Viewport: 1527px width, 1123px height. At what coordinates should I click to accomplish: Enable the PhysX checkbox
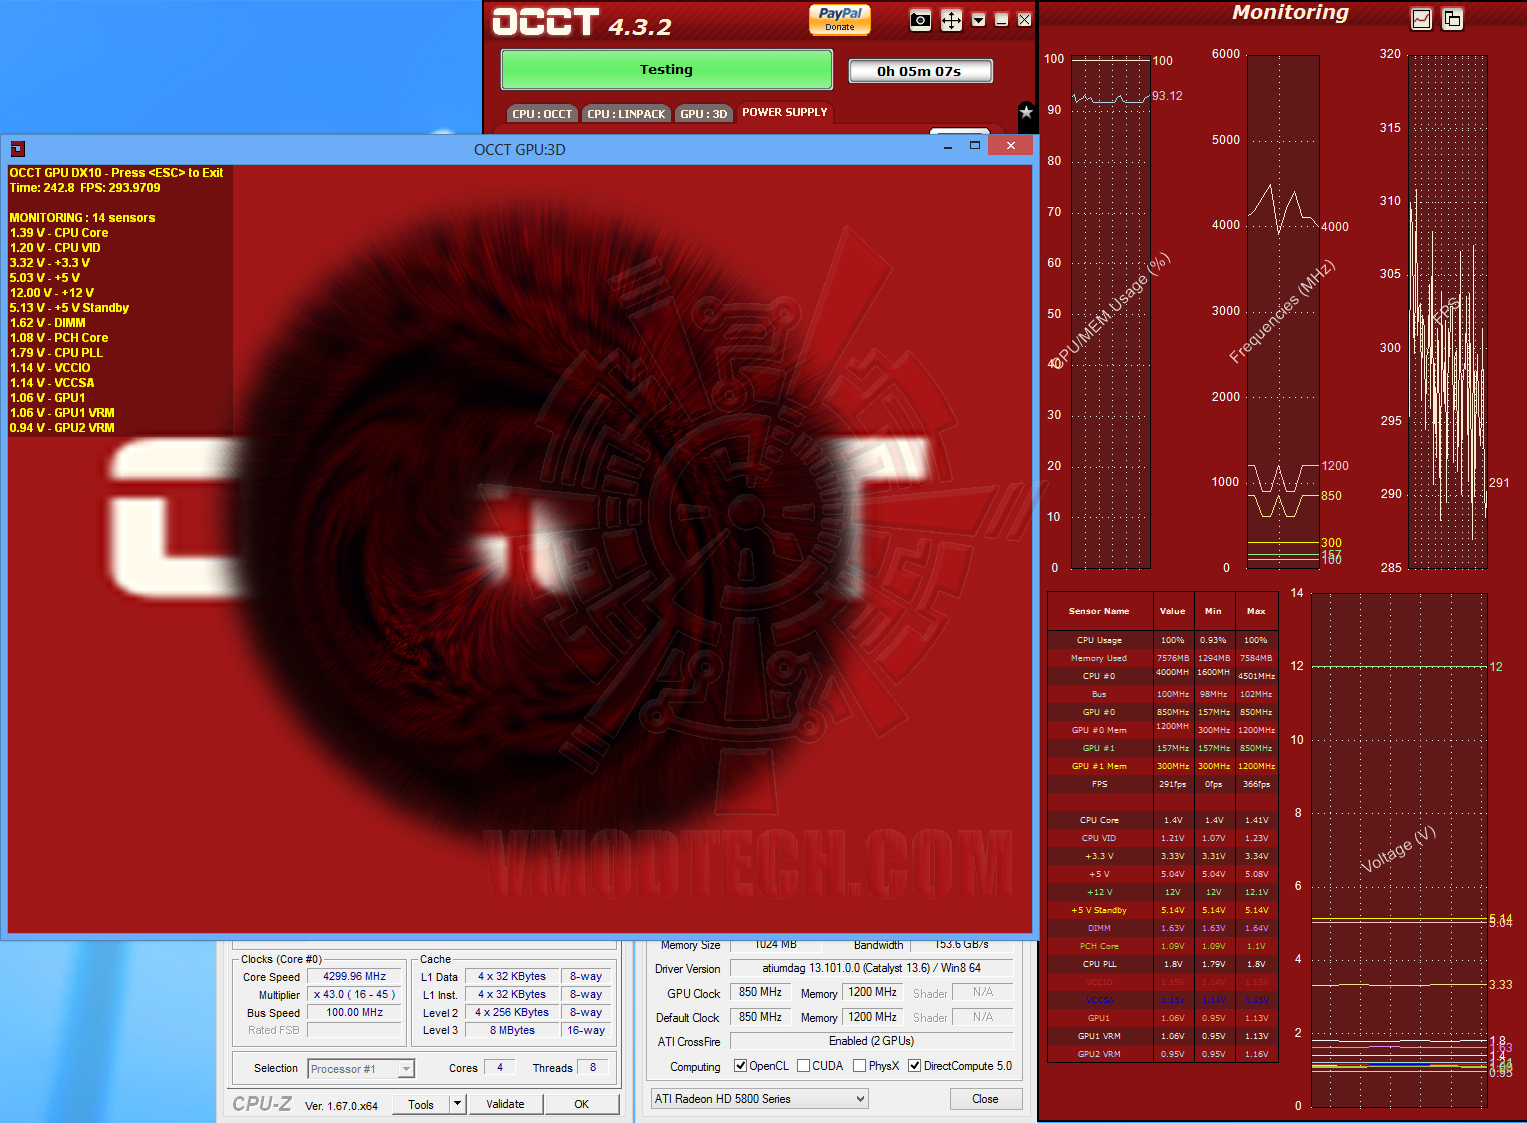859,1066
